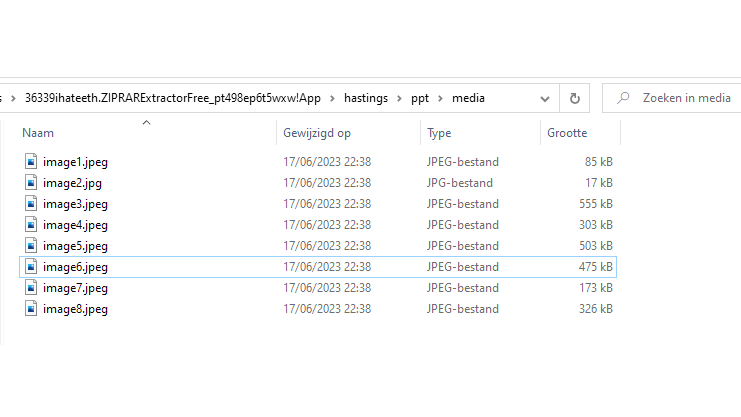Click the image7.jpeg file icon
741x417 pixels.
pyautogui.click(x=31, y=288)
